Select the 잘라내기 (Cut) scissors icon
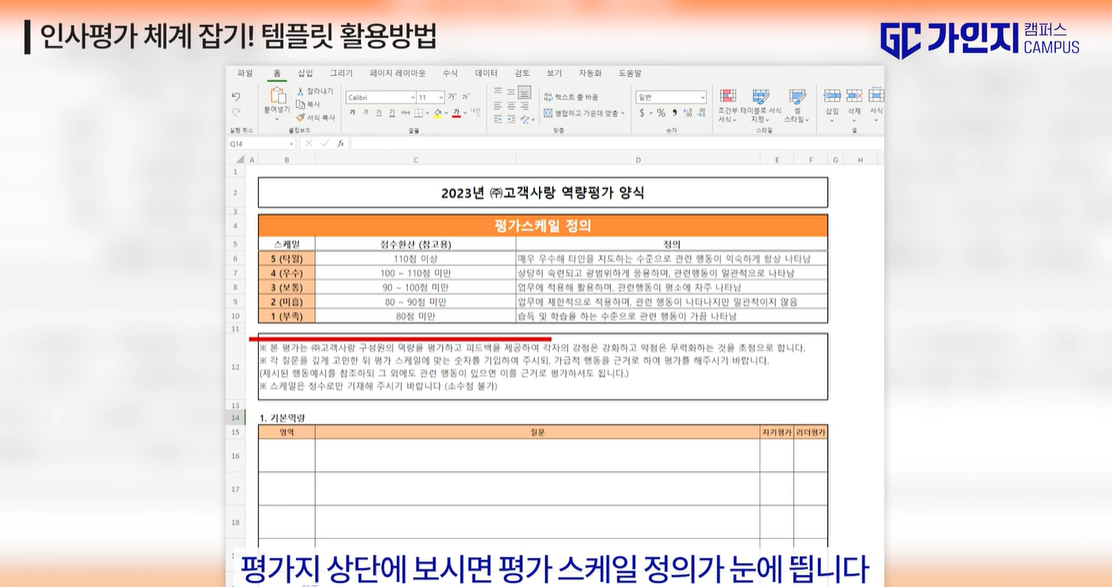The image size is (1112, 587). [x=300, y=90]
